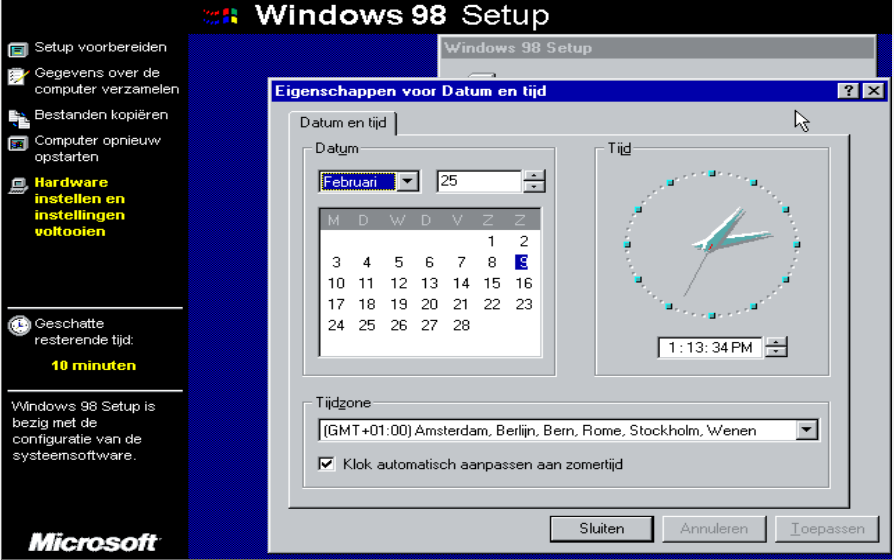Select day 3 in the calendar
Image resolution: width=894 pixels, height=560 pixels.
pos(336,262)
